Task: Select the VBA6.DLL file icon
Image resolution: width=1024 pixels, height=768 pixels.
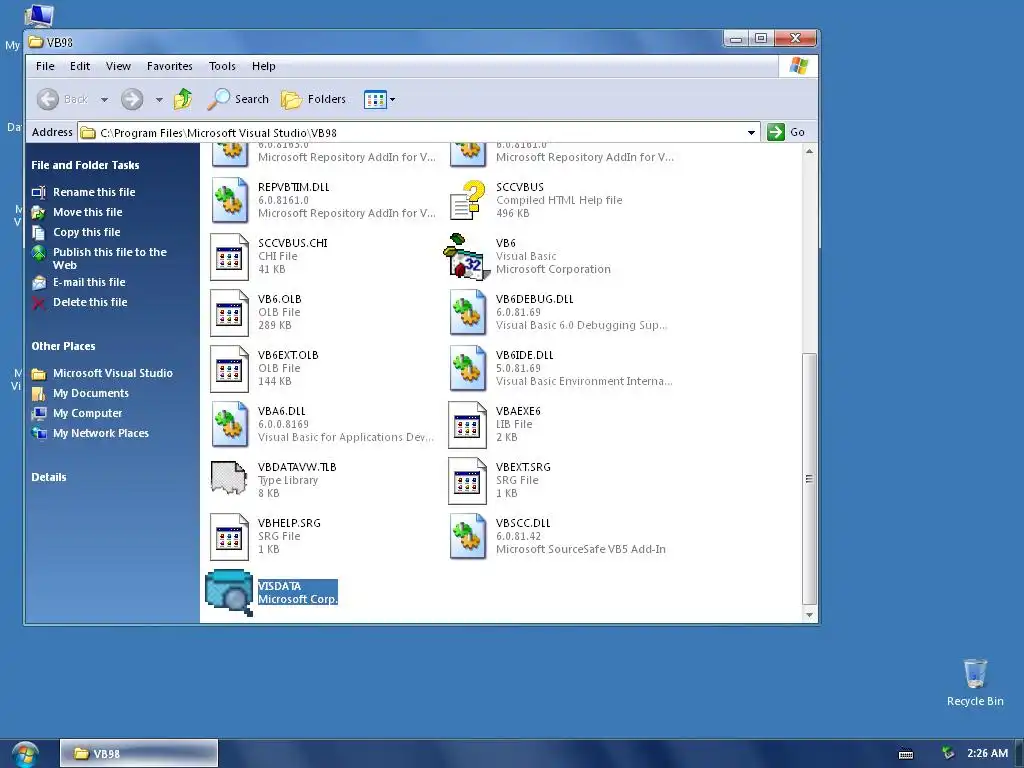Action: coord(229,424)
